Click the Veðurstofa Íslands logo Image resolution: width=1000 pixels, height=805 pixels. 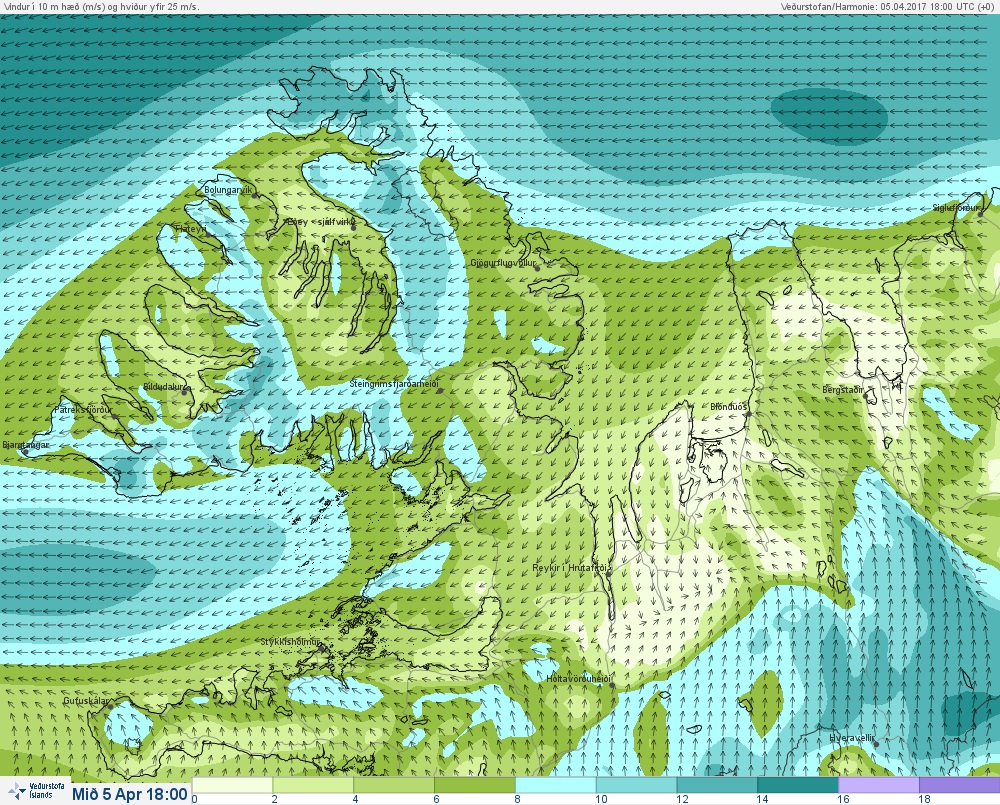(x=35, y=791)
